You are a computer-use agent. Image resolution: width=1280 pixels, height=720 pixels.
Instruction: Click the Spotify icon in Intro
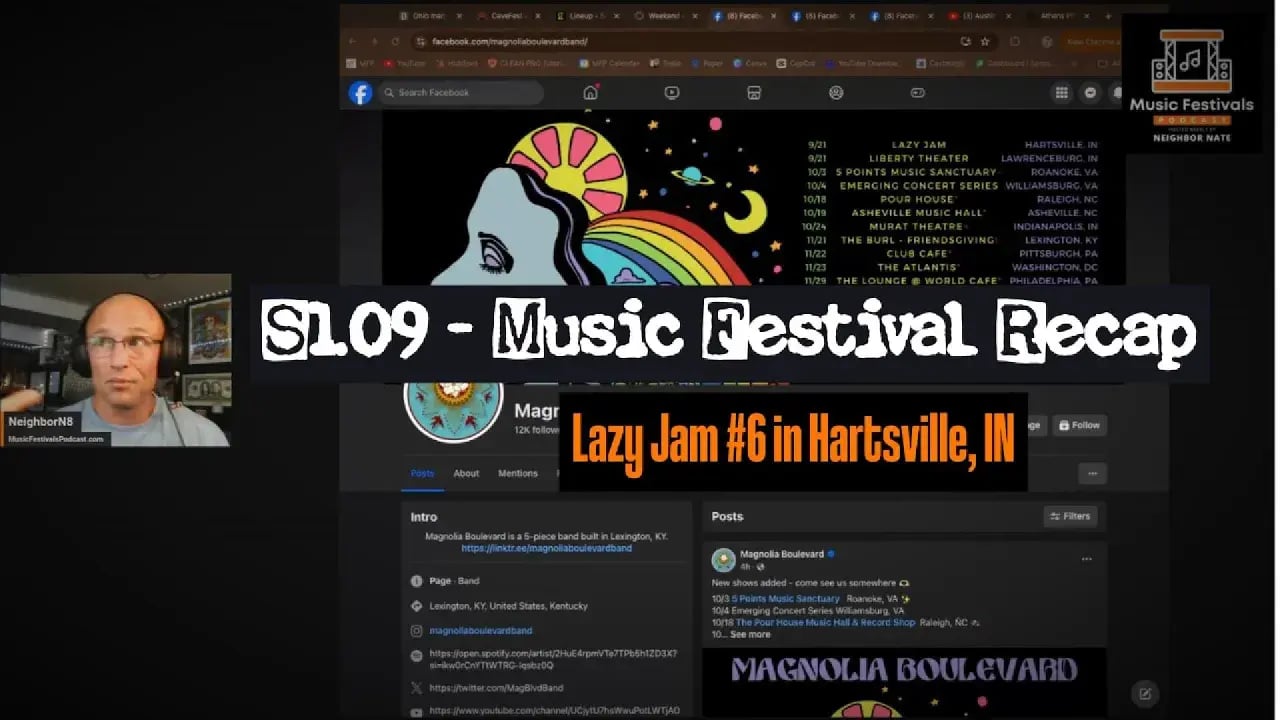(x=417, y=656)
